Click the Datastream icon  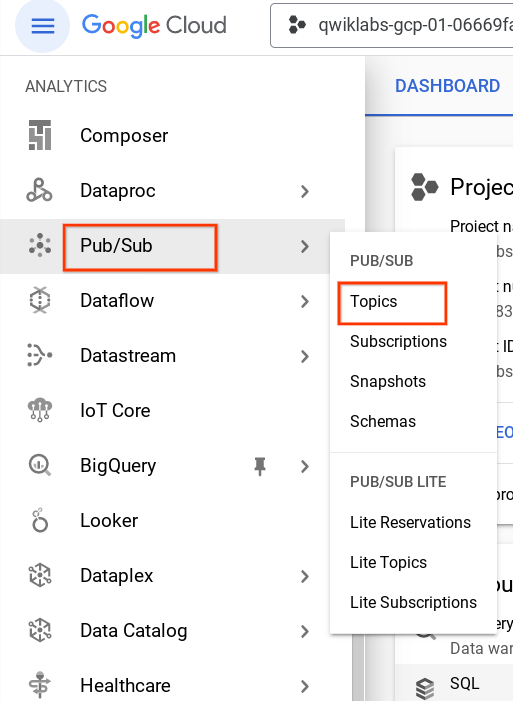coord(40,355)
